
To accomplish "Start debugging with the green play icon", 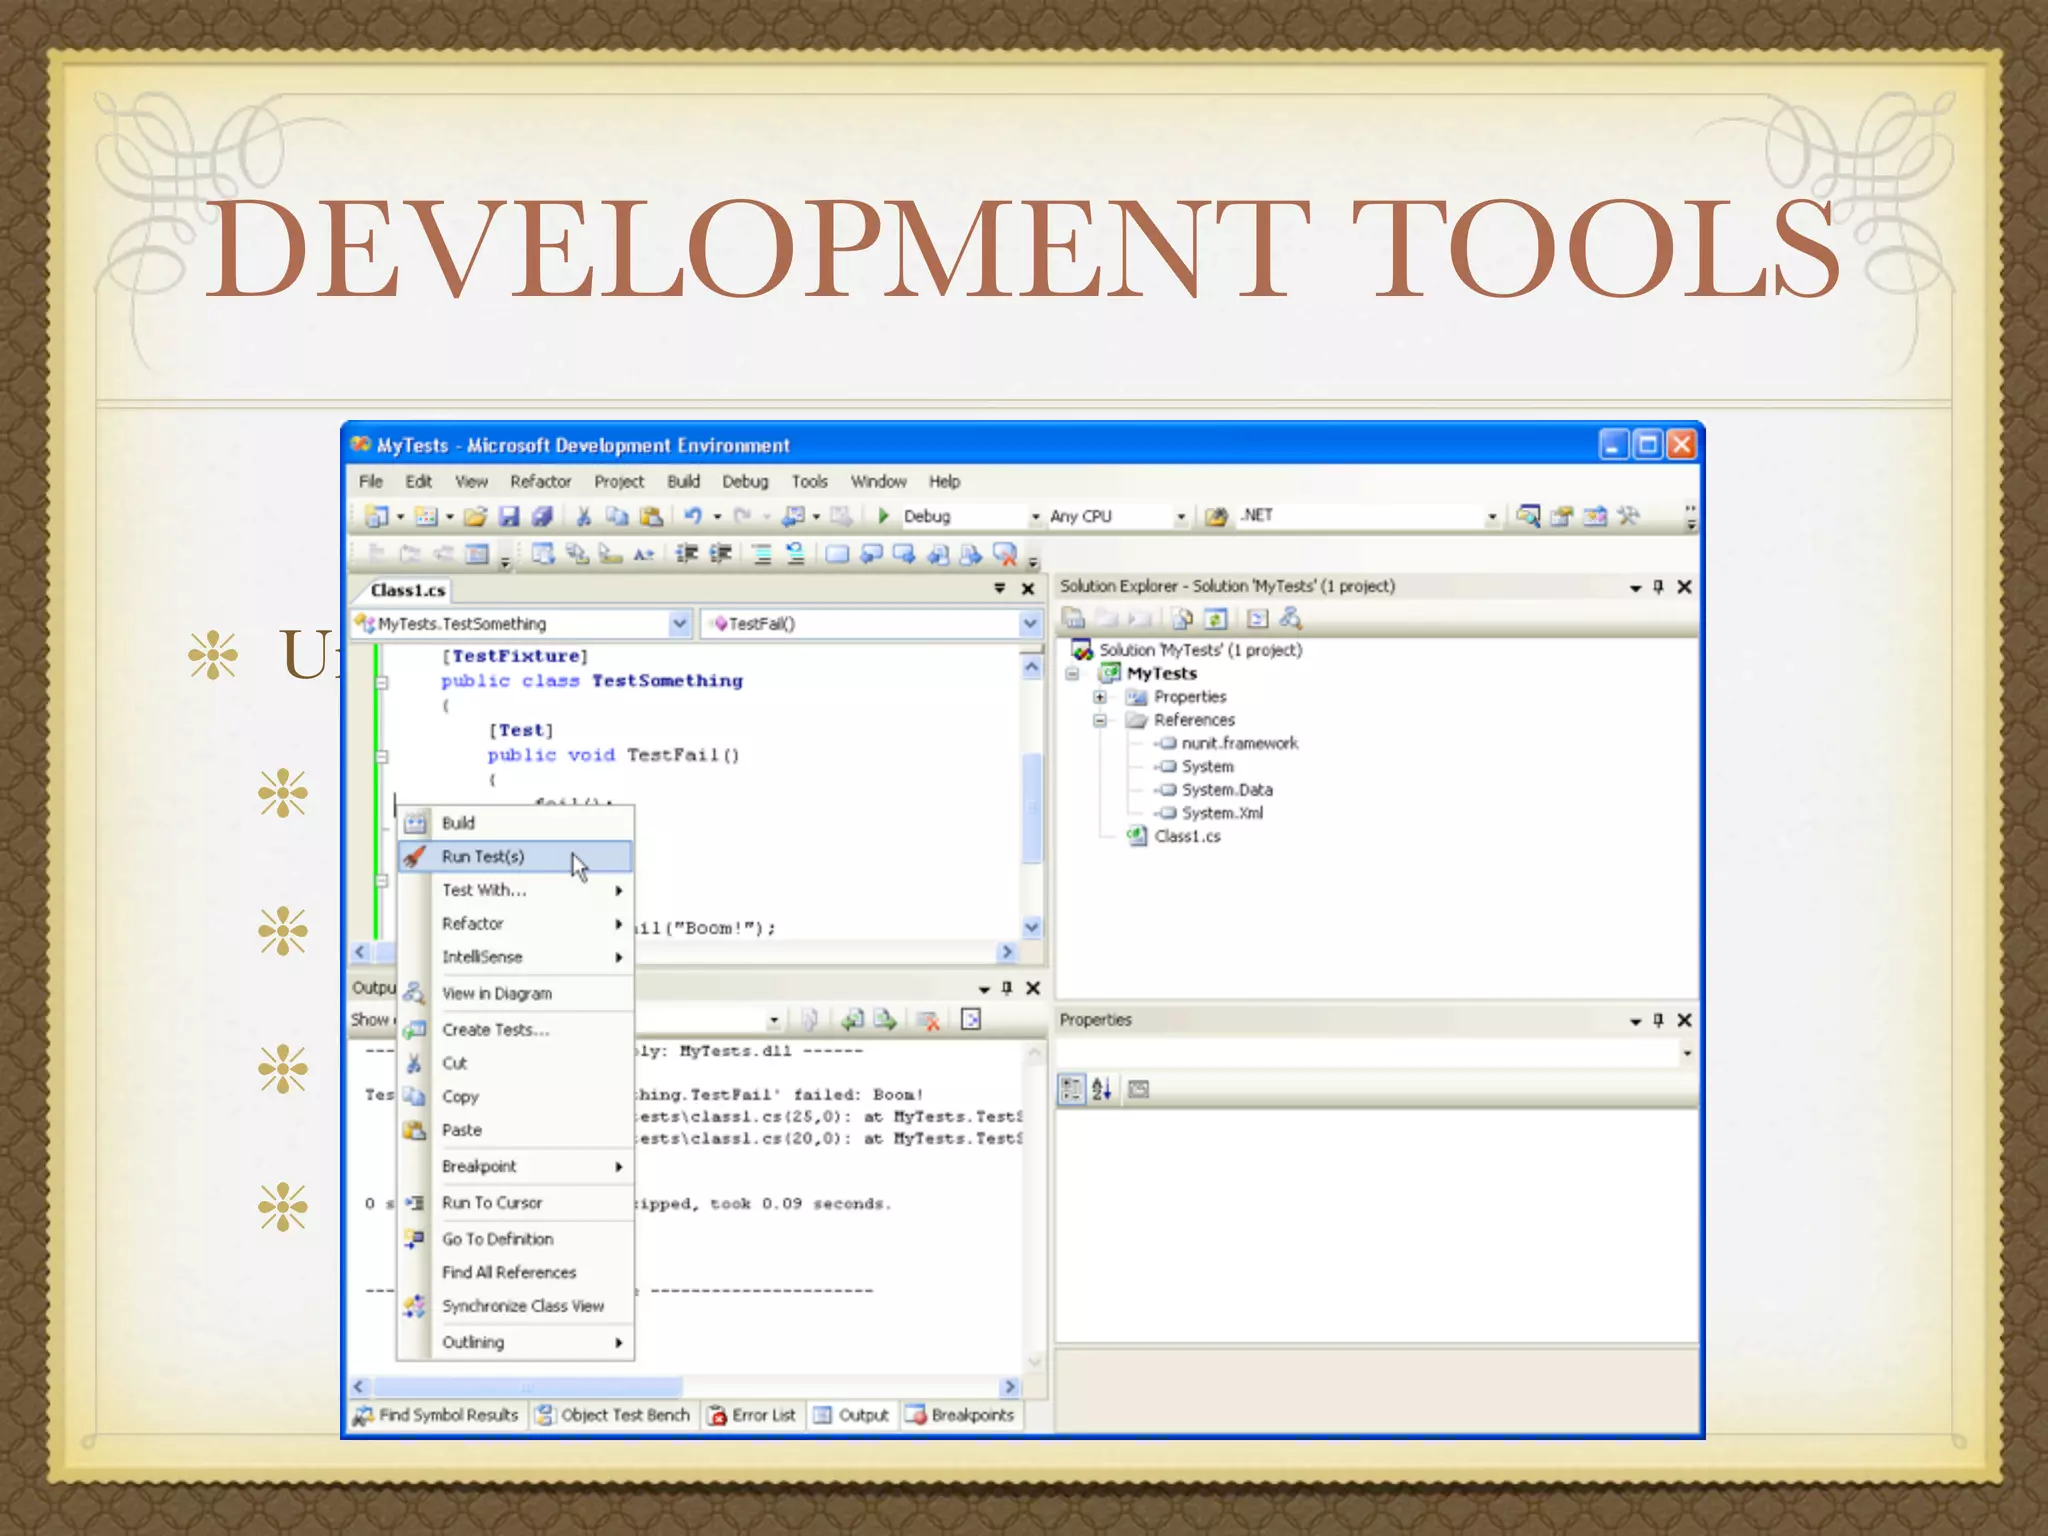I will coord(883,516).
